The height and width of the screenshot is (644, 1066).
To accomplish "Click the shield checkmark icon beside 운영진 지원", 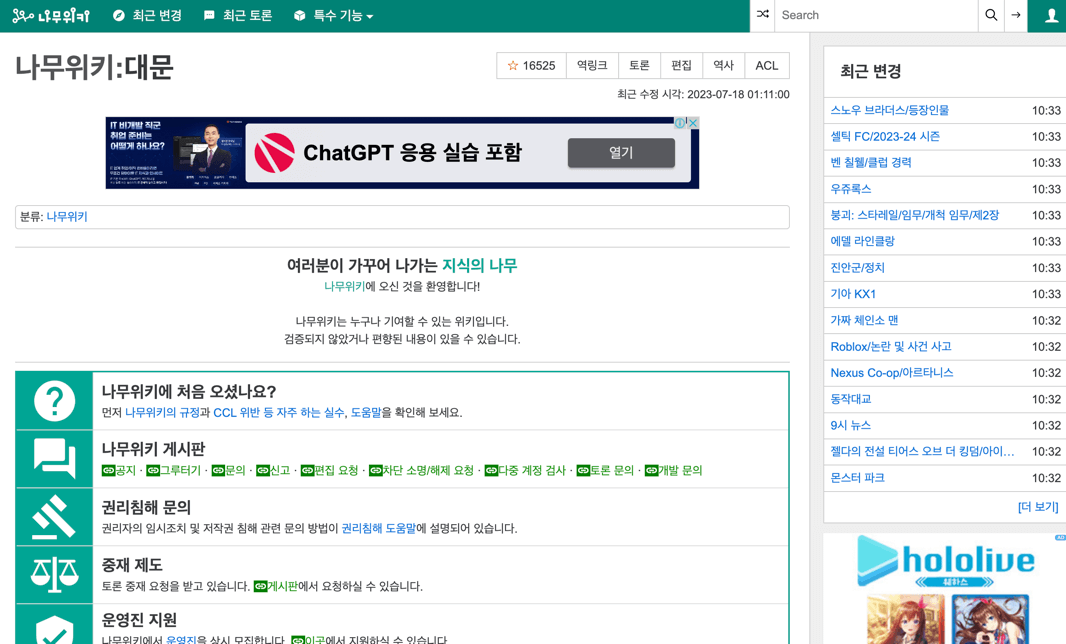I will (x=54, y=626).
